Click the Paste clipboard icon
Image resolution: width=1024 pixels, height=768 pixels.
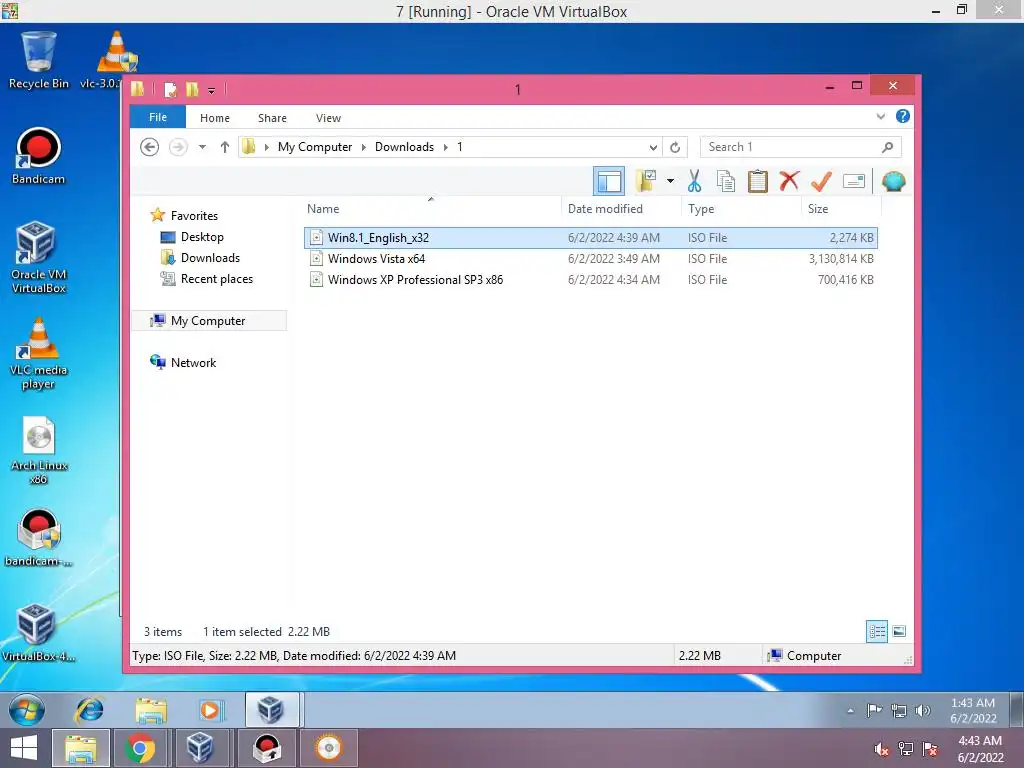758,181
